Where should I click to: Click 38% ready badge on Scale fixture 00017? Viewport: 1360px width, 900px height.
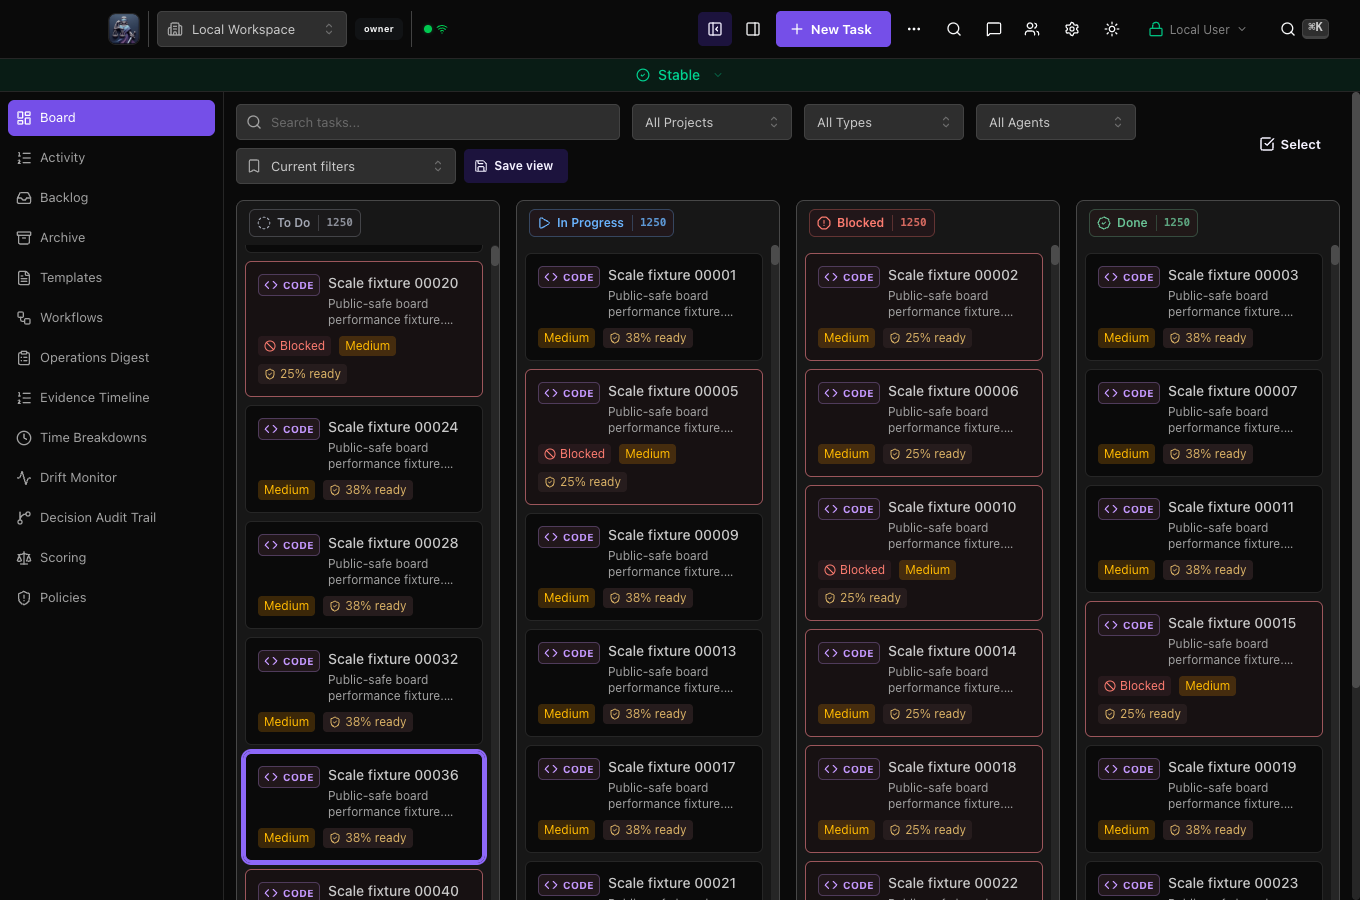647,830
